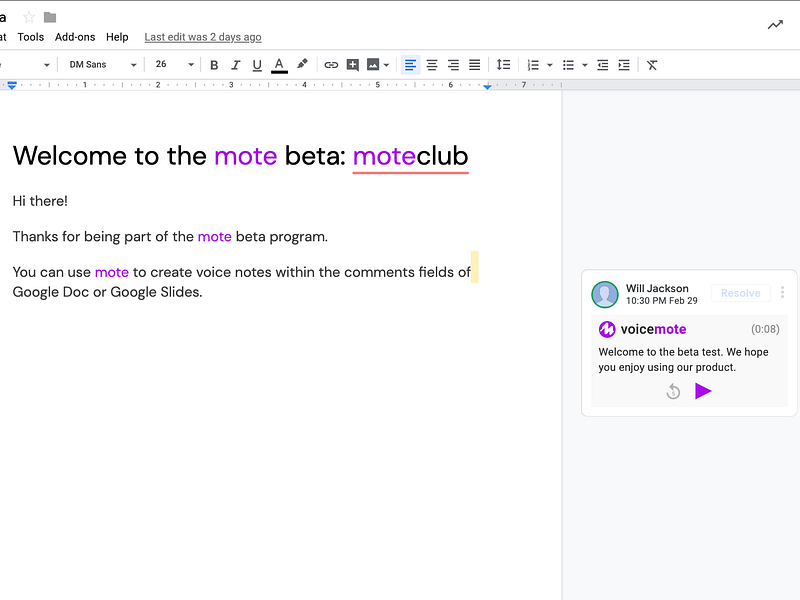The image size is (800, 600).
Task: Decrease the indent
Action: pos(603,65)
